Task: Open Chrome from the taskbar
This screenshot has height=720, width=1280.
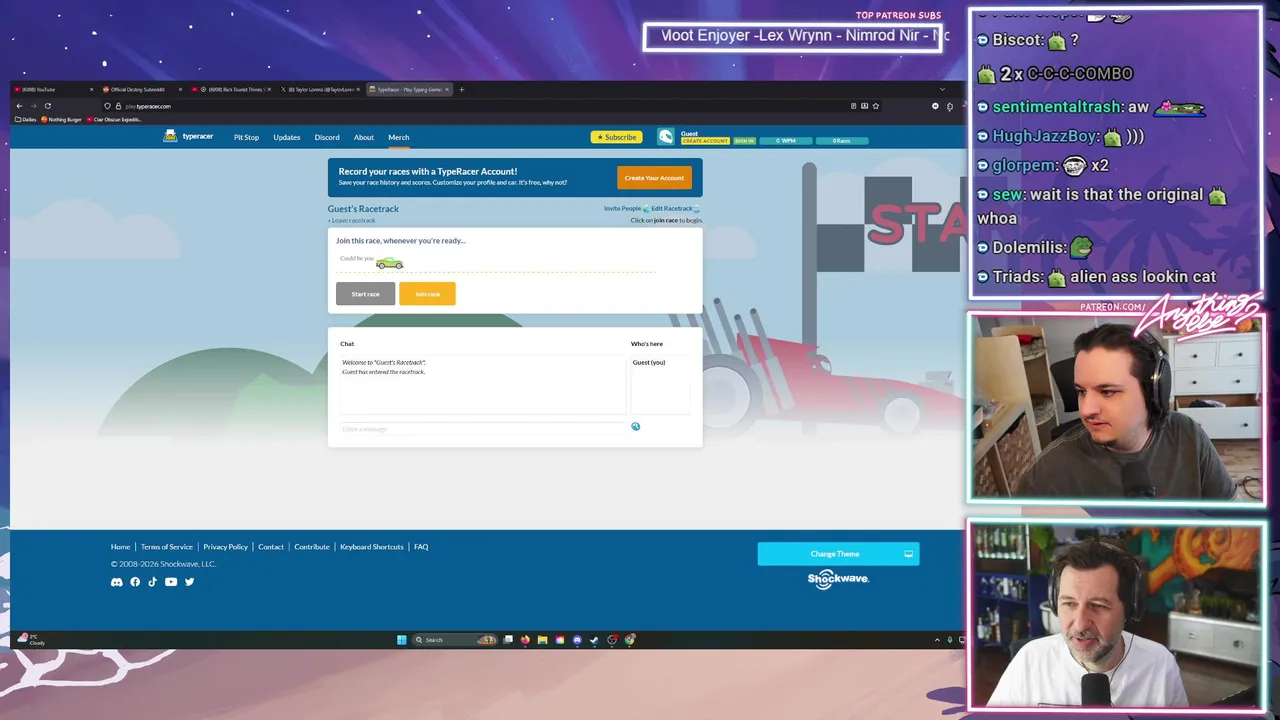Action: point(630,640)
